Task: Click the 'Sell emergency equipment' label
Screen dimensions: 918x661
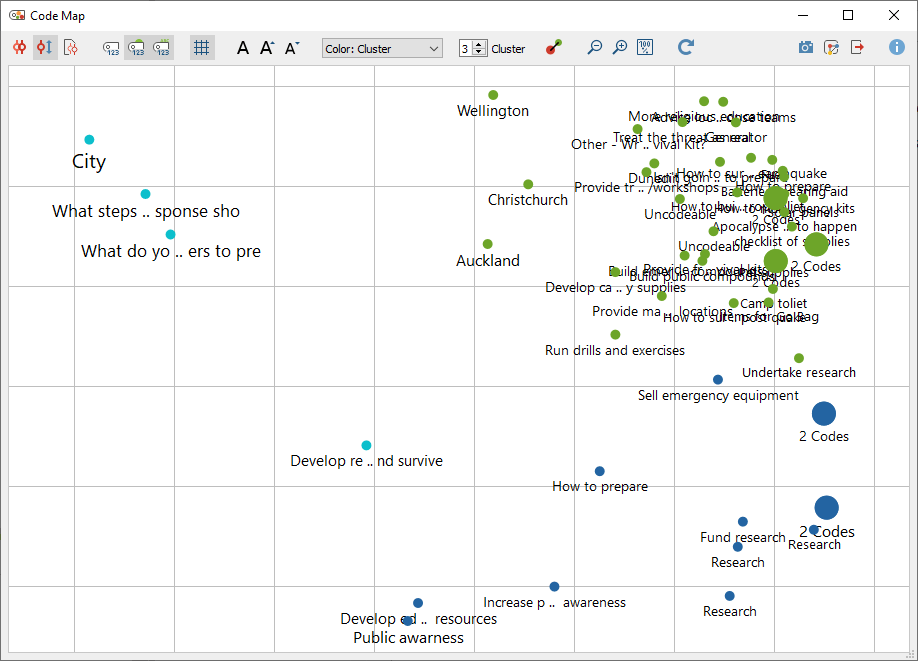Action: (x=718, y=396)
